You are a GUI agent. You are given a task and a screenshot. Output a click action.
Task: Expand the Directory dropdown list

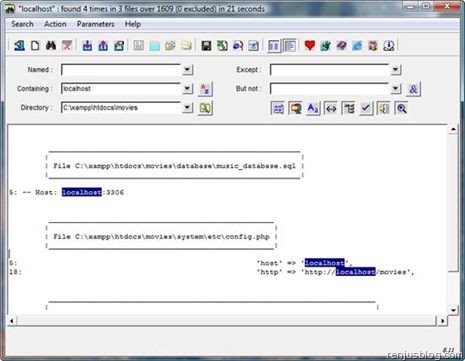187,108
